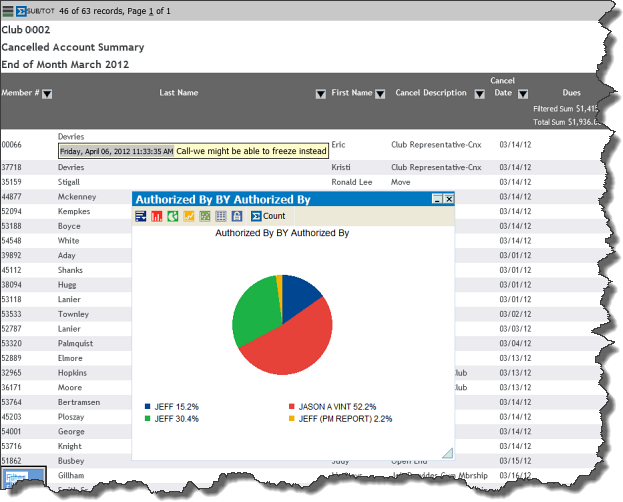Click the Count sigma button
The width and height of the screenshot is (623, 502).
pyautogui.click(x=268, y=216)
